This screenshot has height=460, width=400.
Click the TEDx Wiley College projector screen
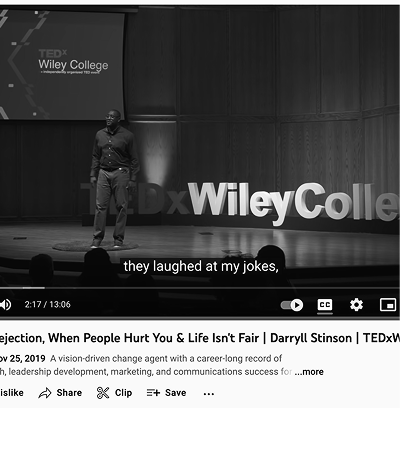pyautogui.click(x=62, y=64)
